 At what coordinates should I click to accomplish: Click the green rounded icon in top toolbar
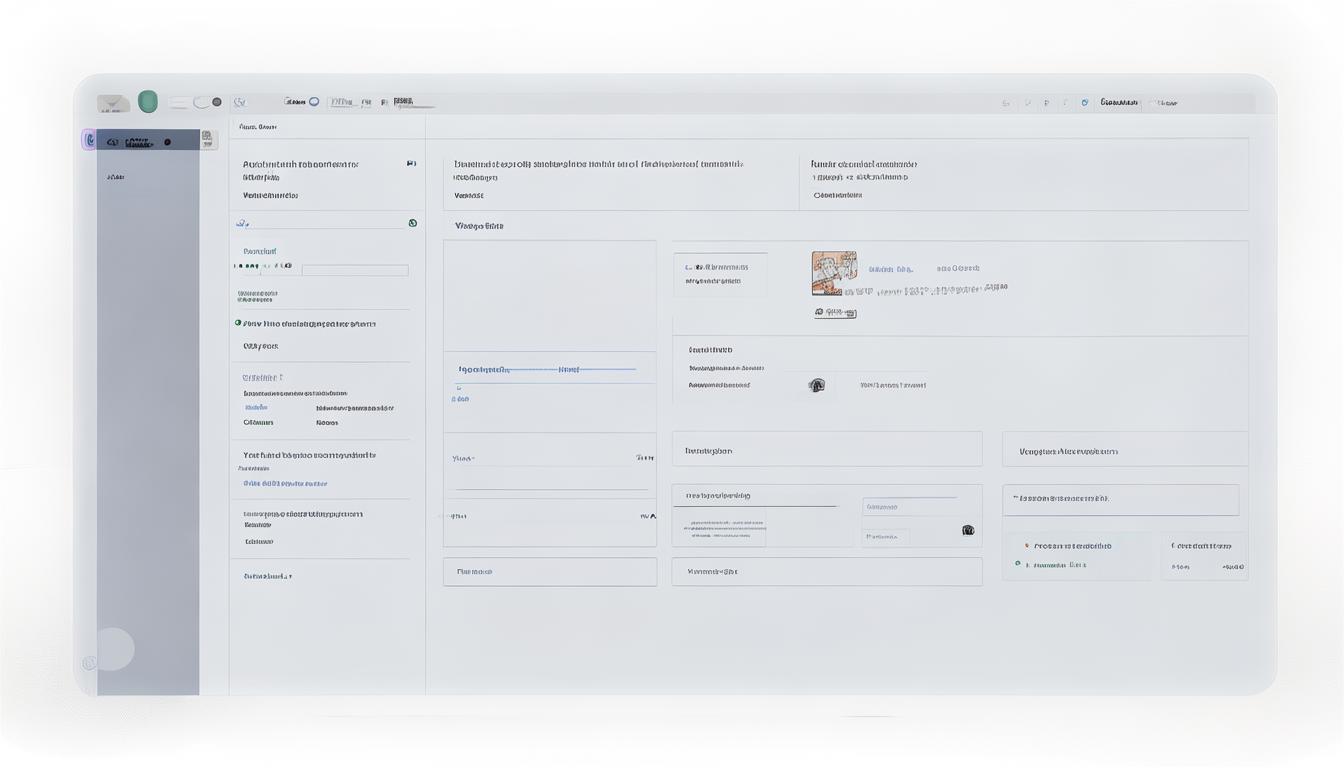coord(148,102)
